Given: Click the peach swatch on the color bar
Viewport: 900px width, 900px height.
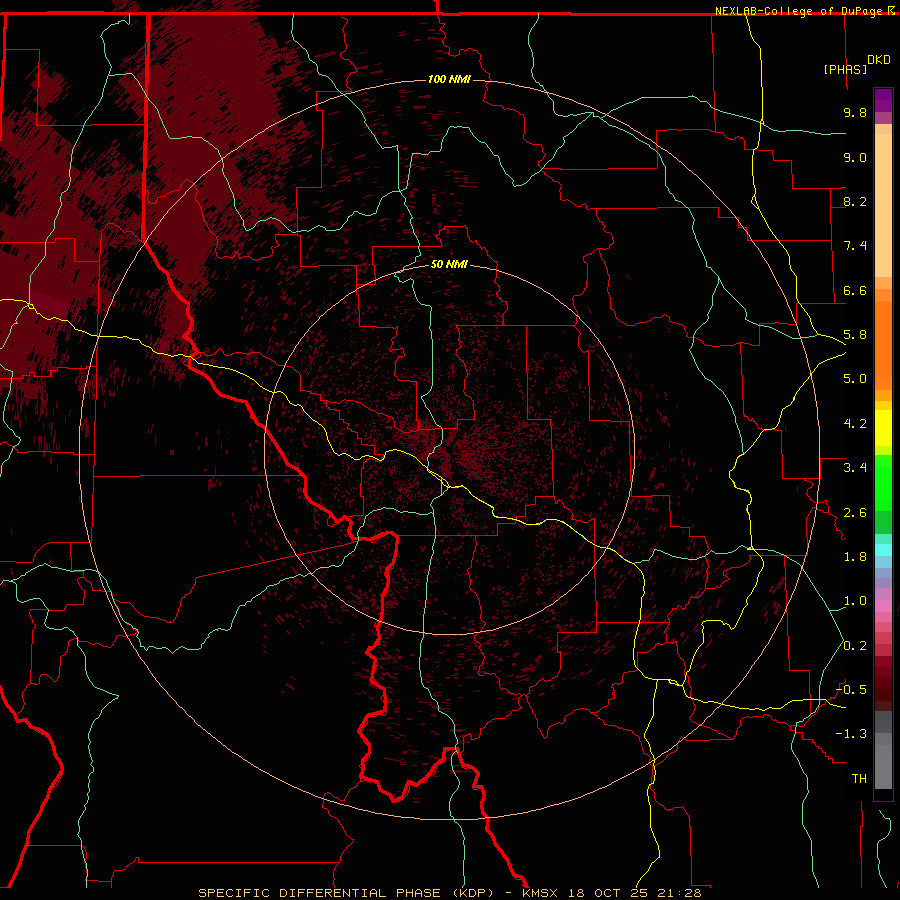Looking at the screenshot, I should click(x=883, y=205).
